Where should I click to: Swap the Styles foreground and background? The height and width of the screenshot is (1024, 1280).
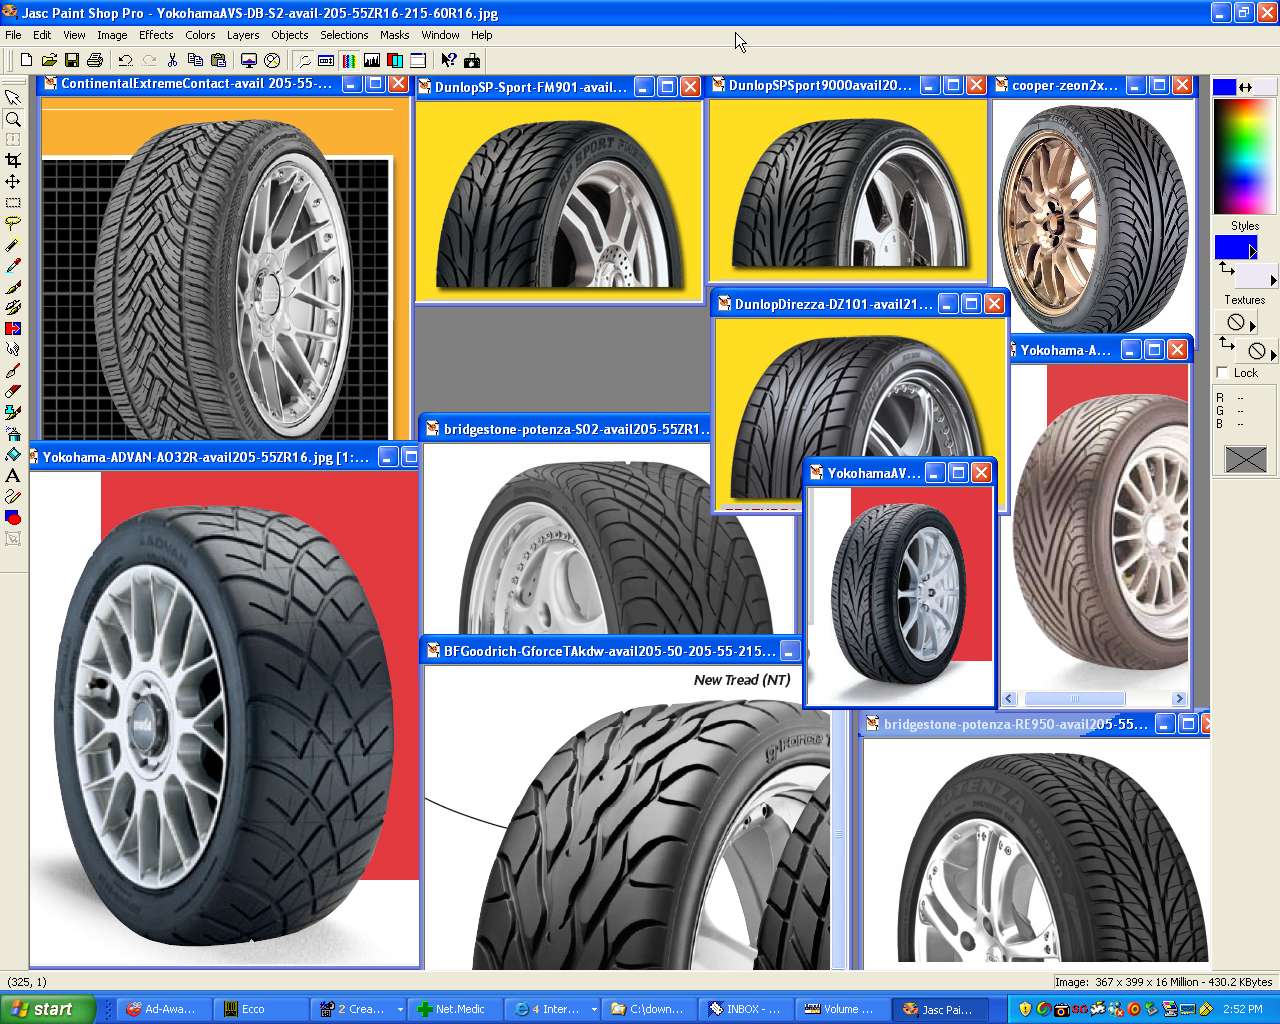(1226, 268)
